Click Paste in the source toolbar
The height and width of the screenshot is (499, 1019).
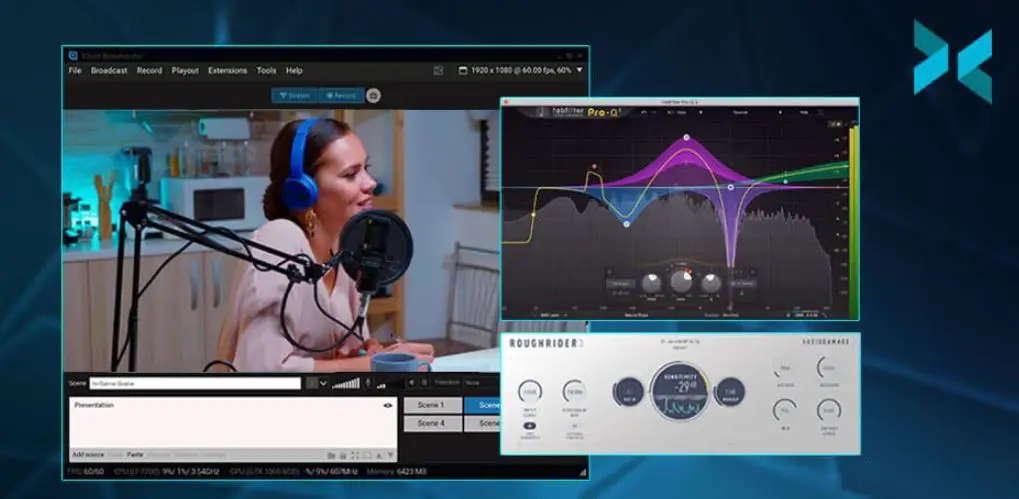click(135, 455)
